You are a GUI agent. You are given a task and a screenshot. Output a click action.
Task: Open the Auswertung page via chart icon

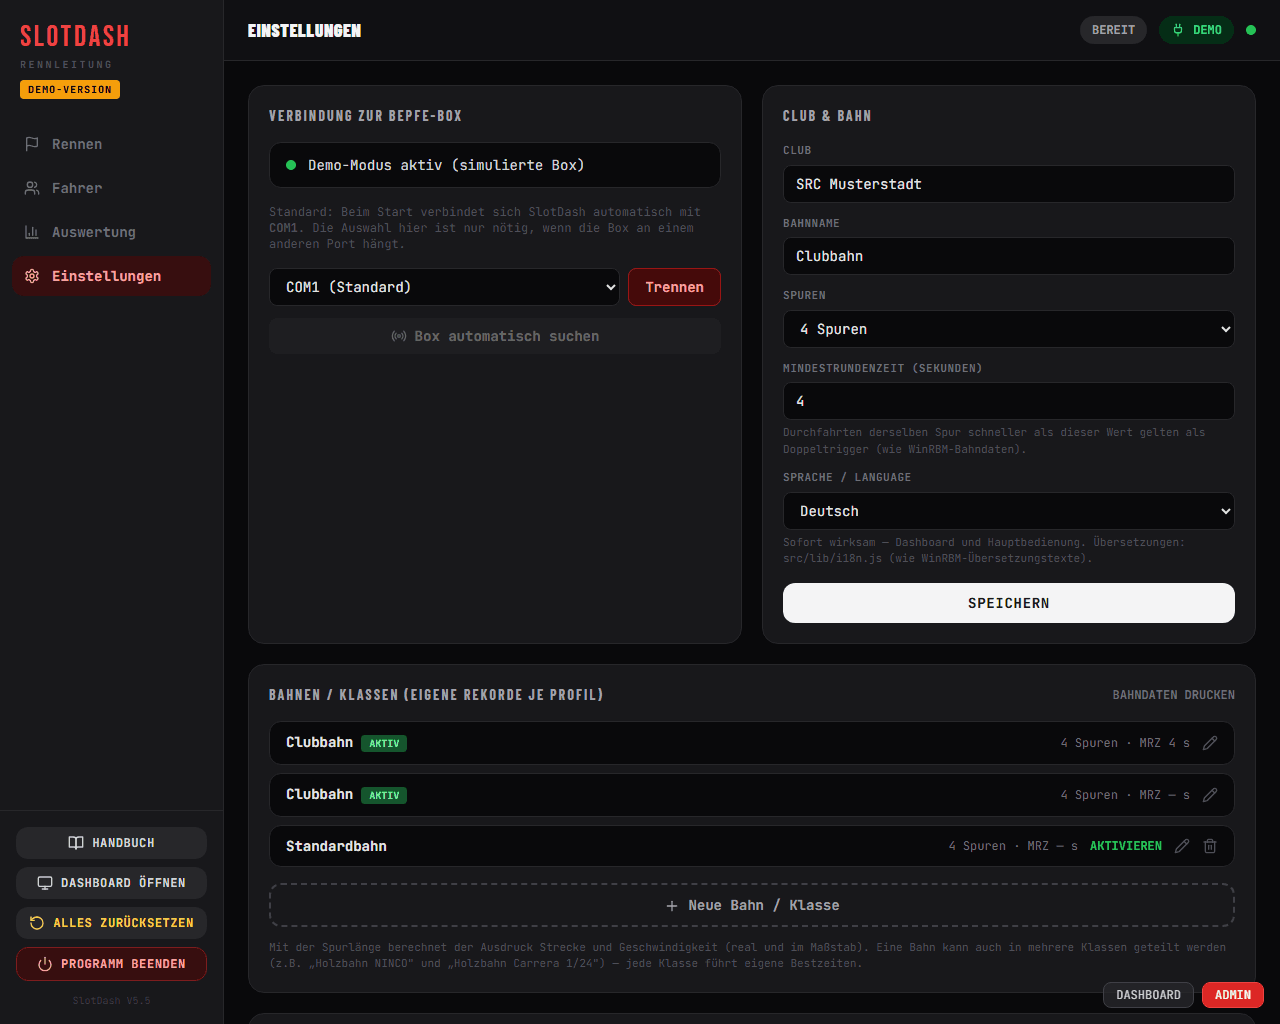(32, 232)
